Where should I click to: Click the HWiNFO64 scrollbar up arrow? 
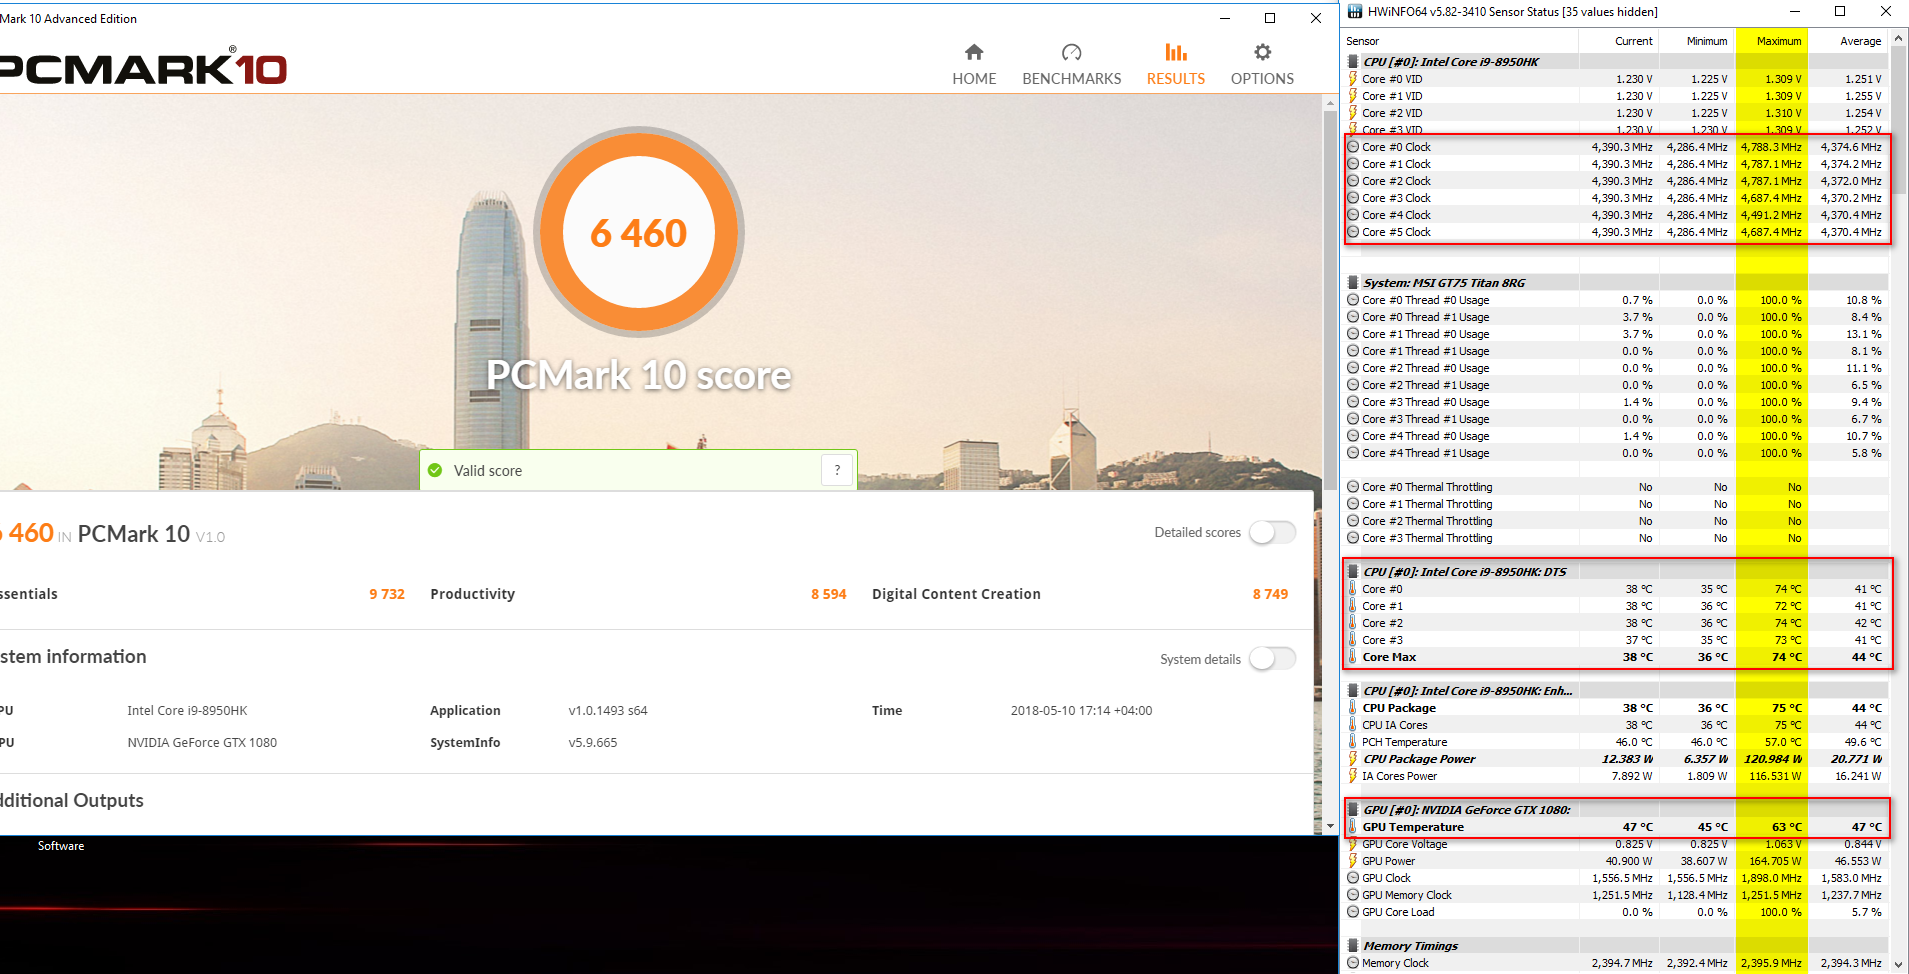point(1898,38)
